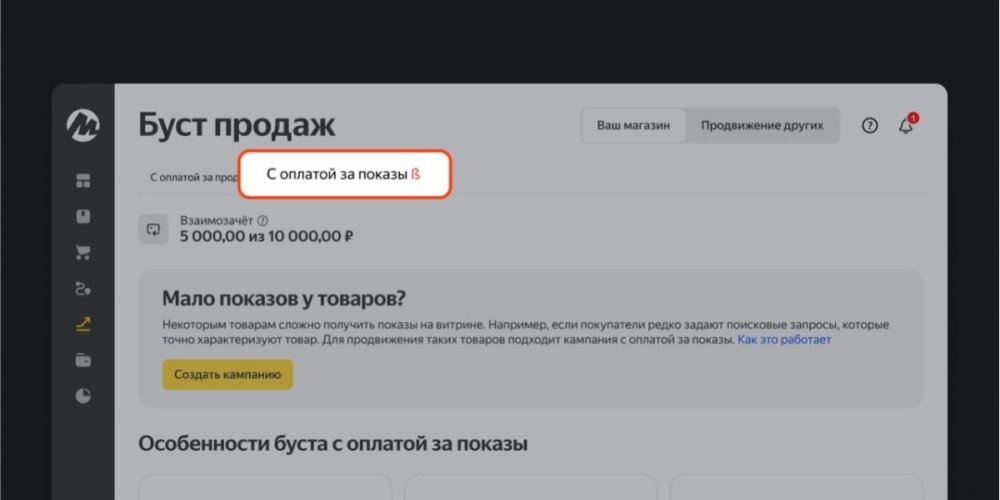The height and width of the screenshot is (500, 1000).
Task: Open the orders cart icon in sidebar
Action: click(83, 252)
